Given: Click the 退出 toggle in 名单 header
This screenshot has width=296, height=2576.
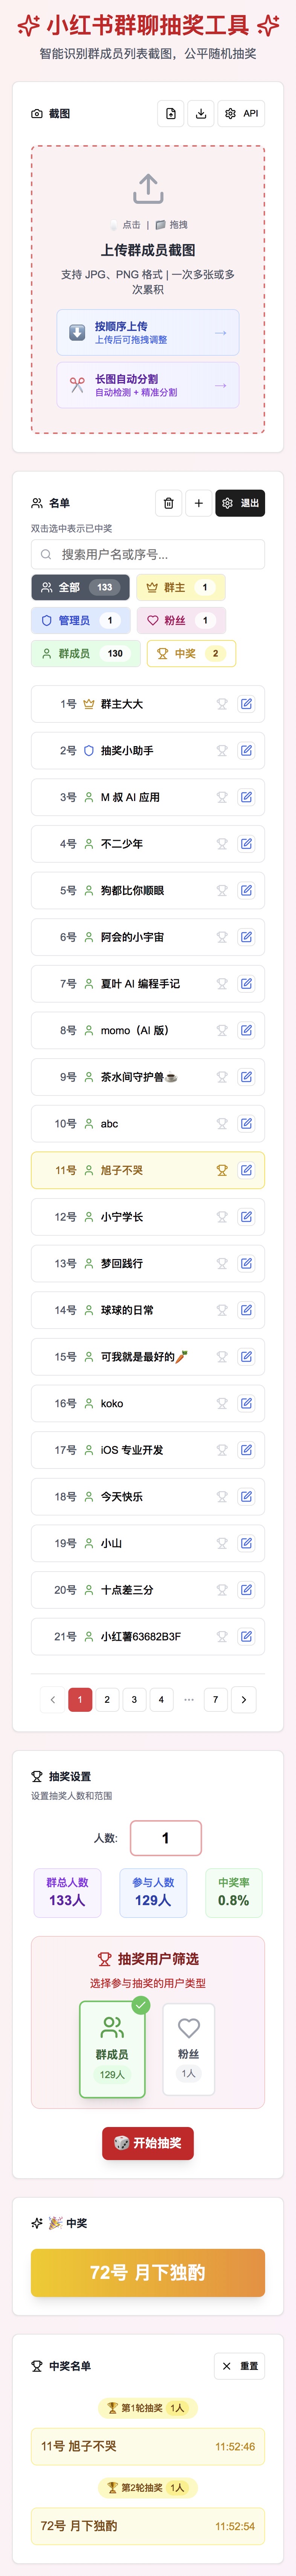Looking at the screenshot, I should click(x=240, y=503).
